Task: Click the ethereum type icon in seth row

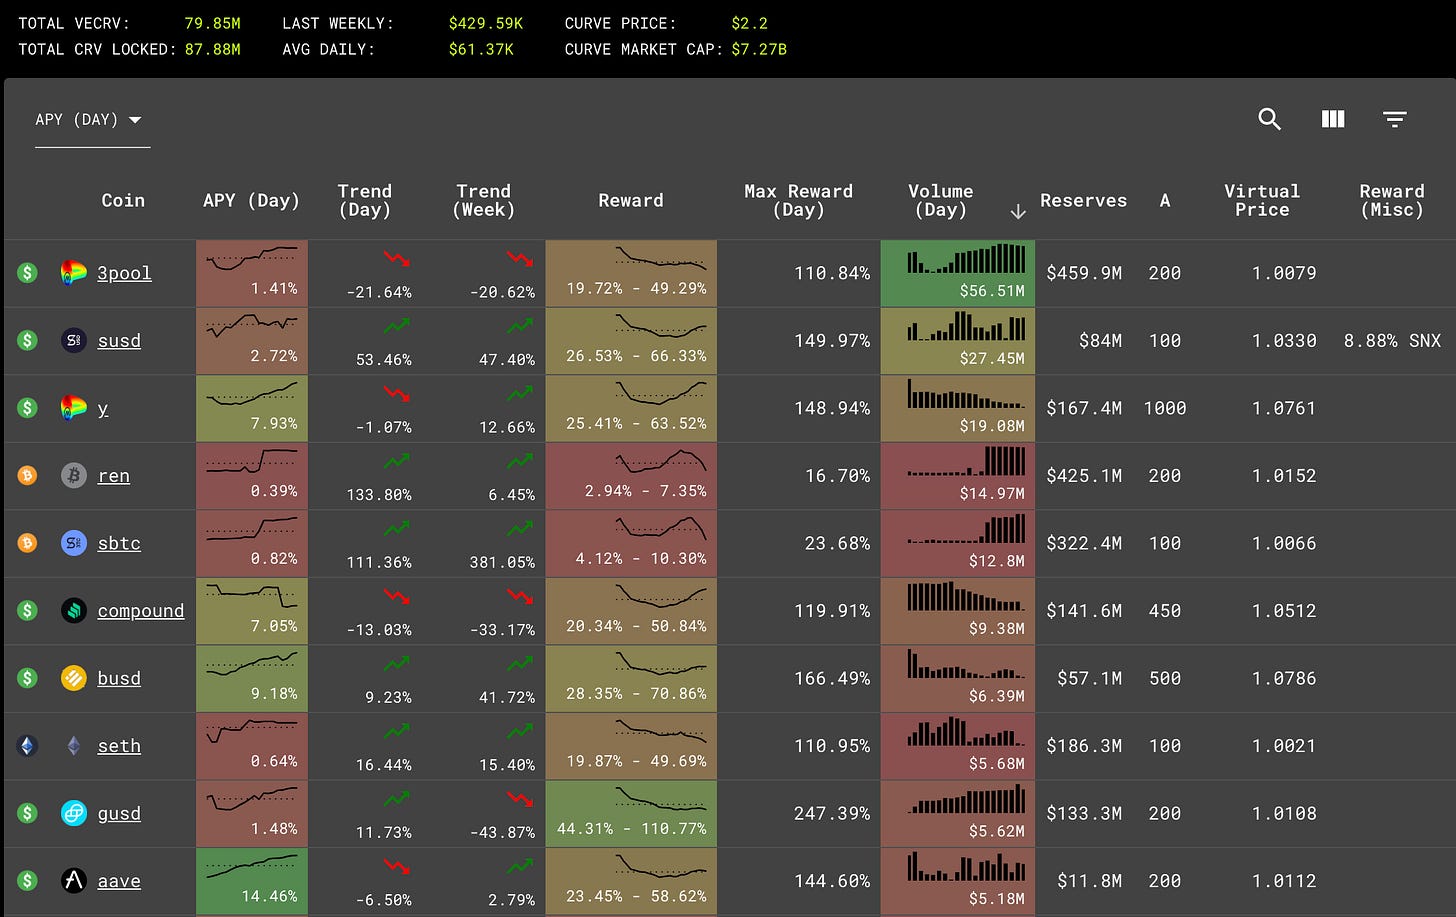Action: tap(27, 745)
